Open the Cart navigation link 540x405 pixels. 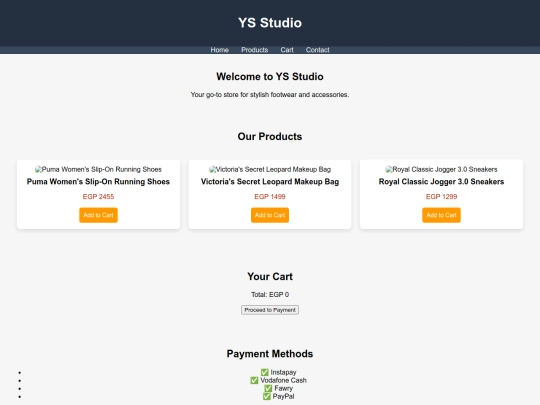pyautogui.click(x=287, y=50)
